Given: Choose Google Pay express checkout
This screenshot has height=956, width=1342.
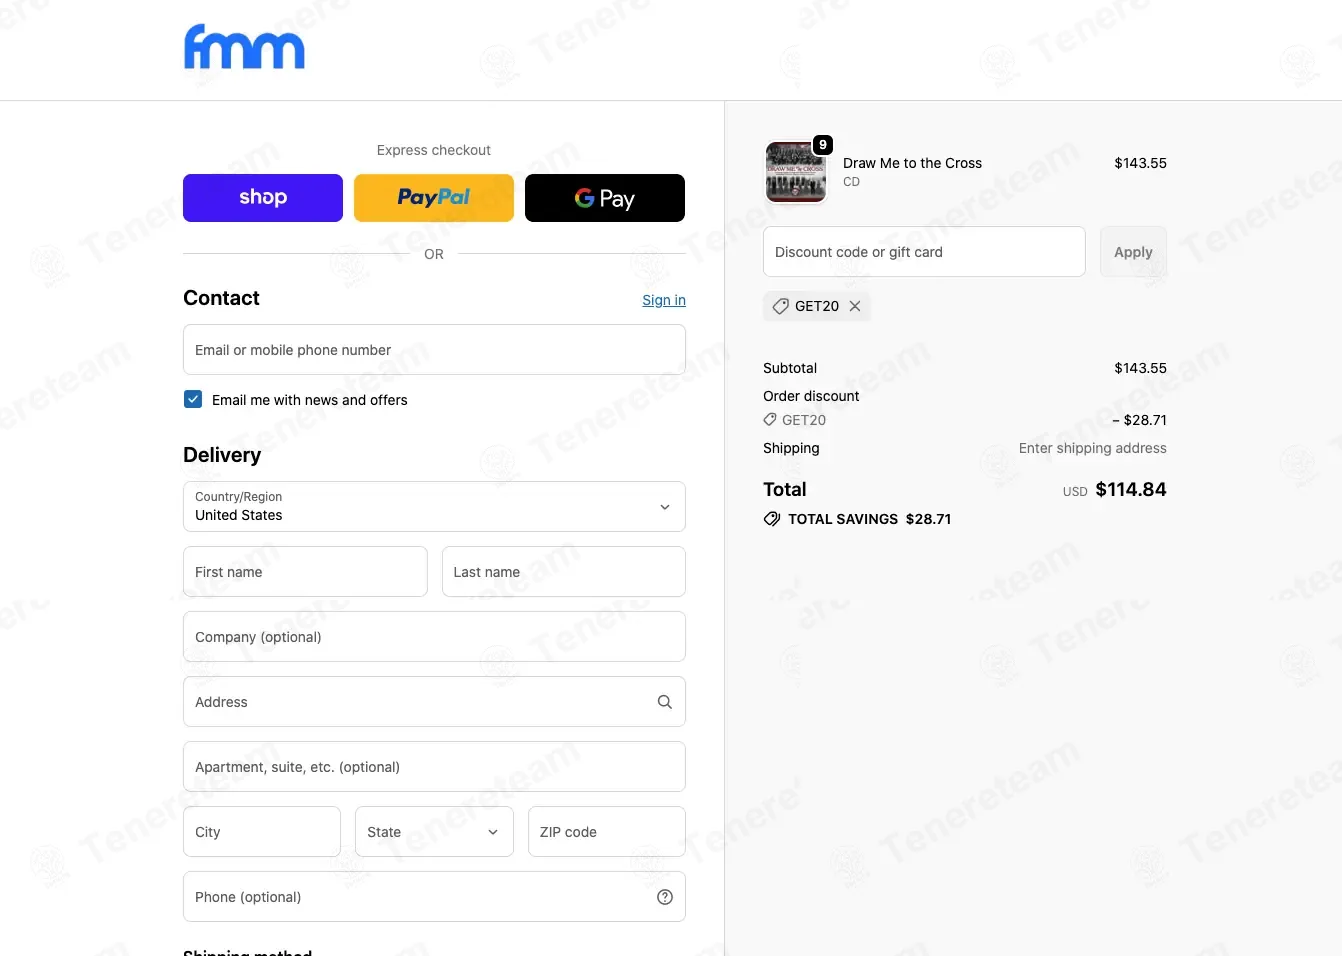Looking at the screenshot, I should 605,198.
